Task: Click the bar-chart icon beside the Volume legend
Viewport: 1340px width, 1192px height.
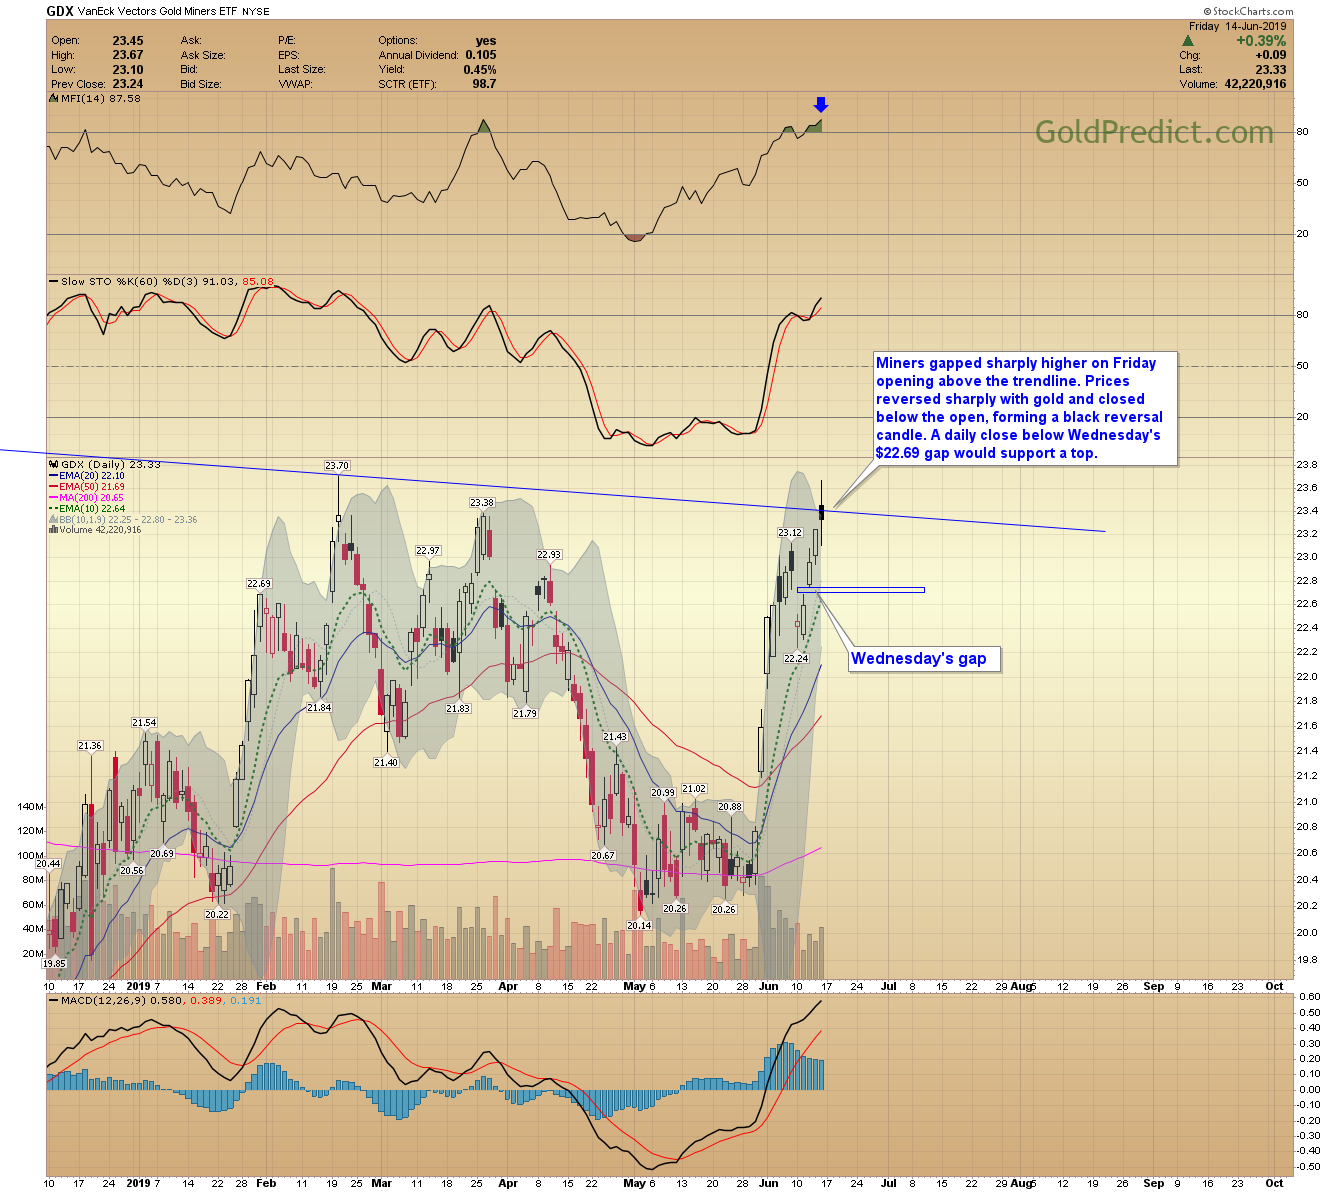Action: 54,530
